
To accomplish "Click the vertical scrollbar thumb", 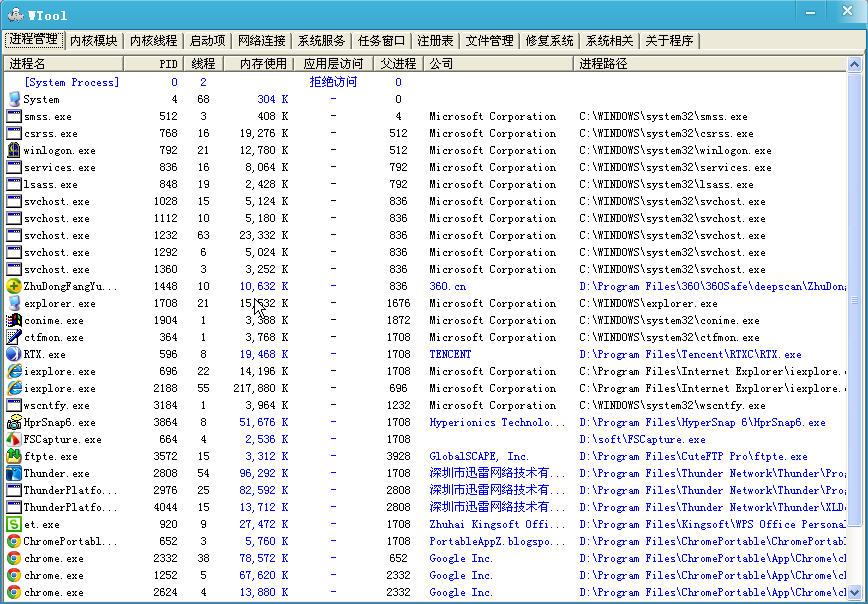I will [x=855, y=300].
